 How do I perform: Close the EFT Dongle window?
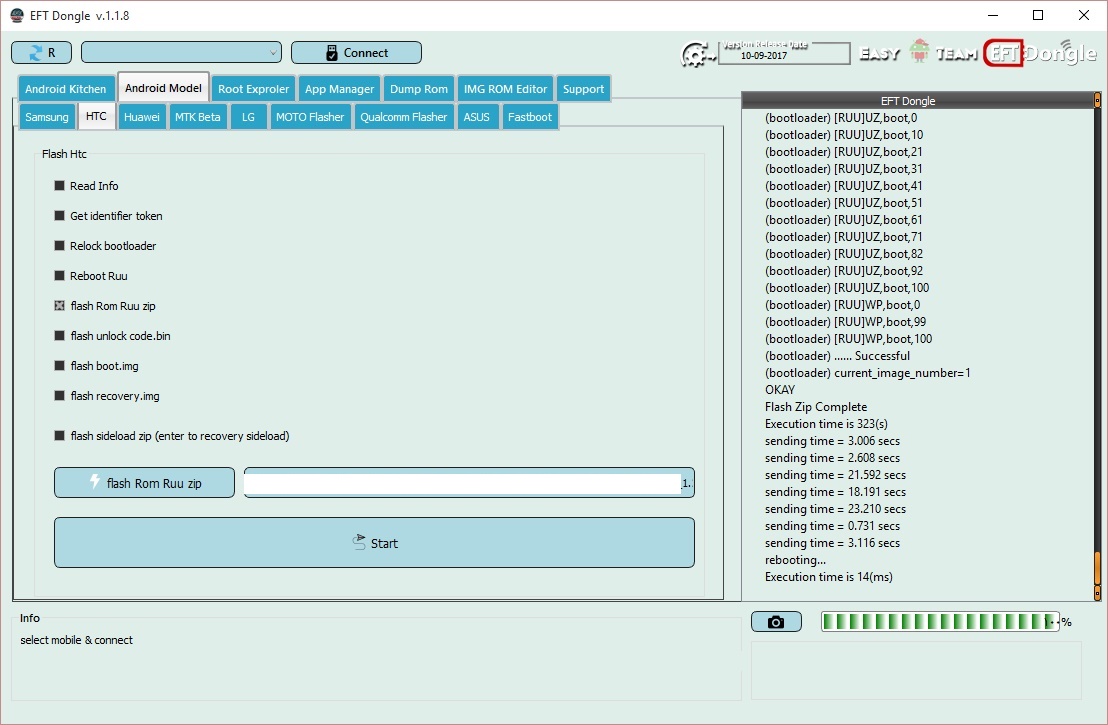point(1083,15)
